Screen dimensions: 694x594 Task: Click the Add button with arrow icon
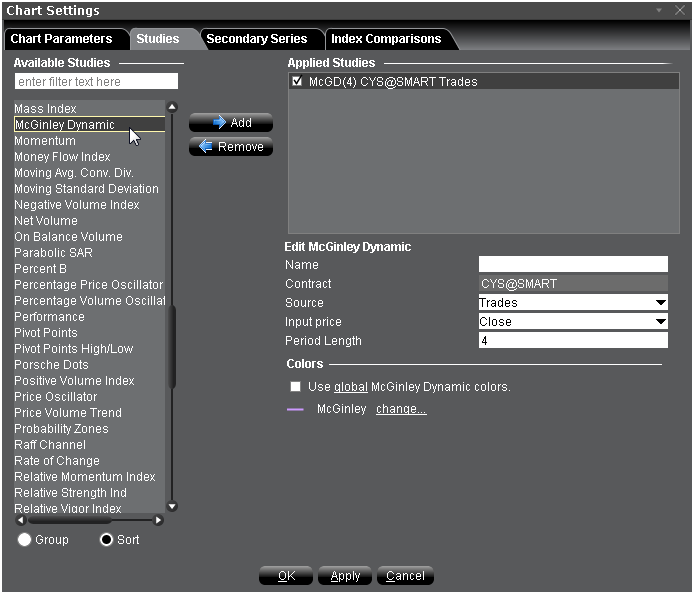click(230, 123)
